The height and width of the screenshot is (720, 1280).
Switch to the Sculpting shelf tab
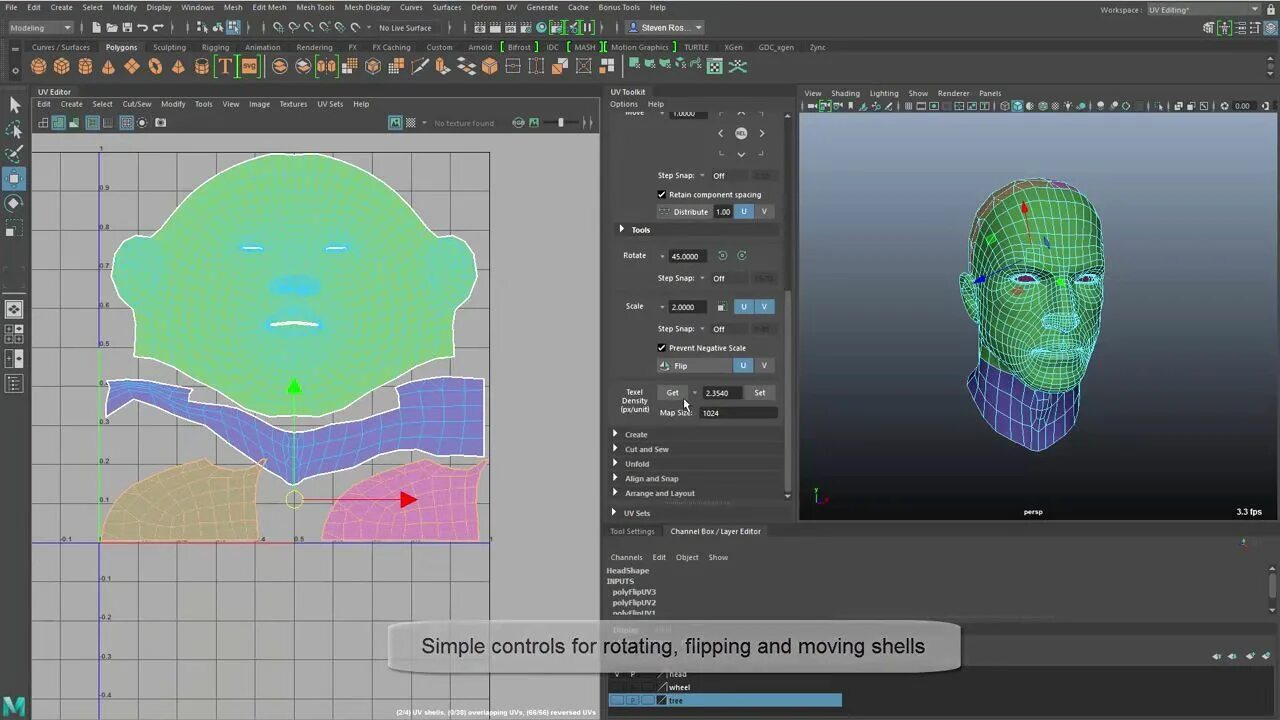point(169,47)
